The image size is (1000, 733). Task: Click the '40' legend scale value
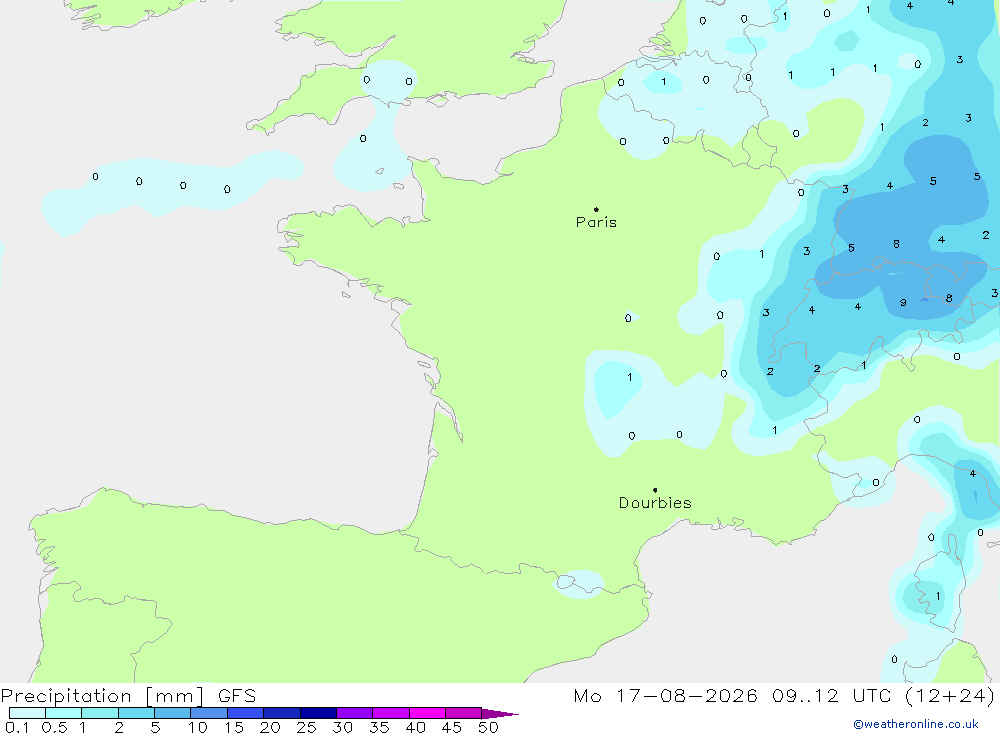415,727
